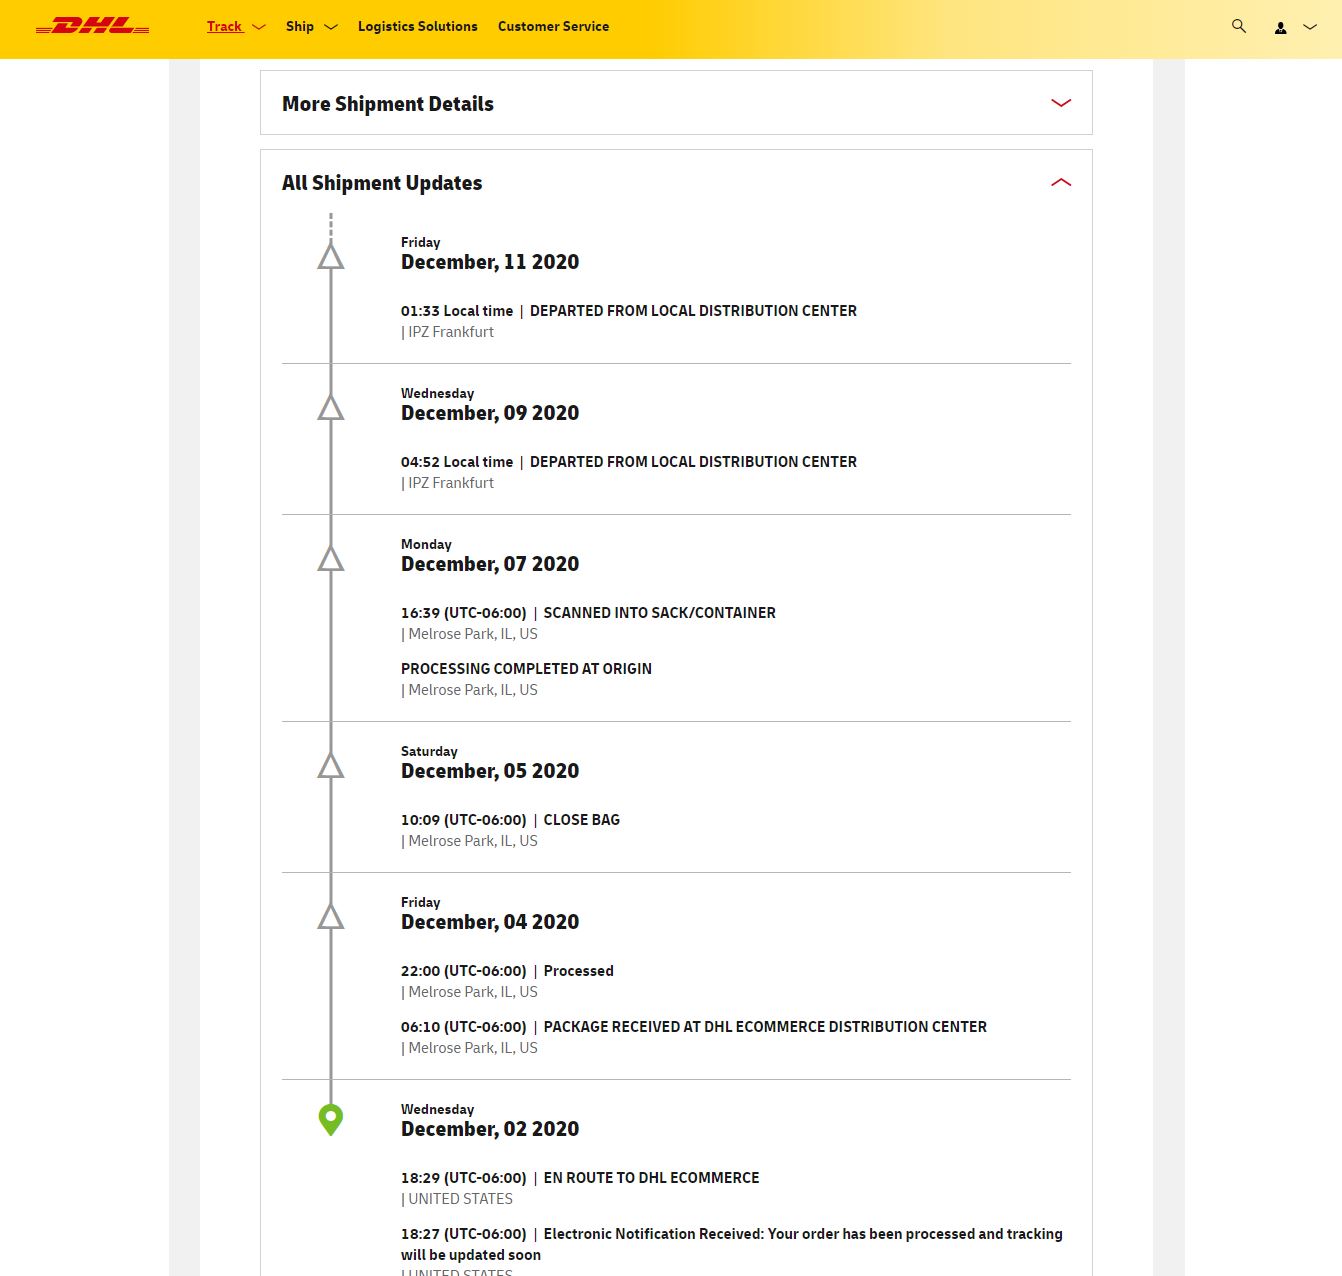
Task: Click the More Shipment Details heading
Action: tap(388, 104)
